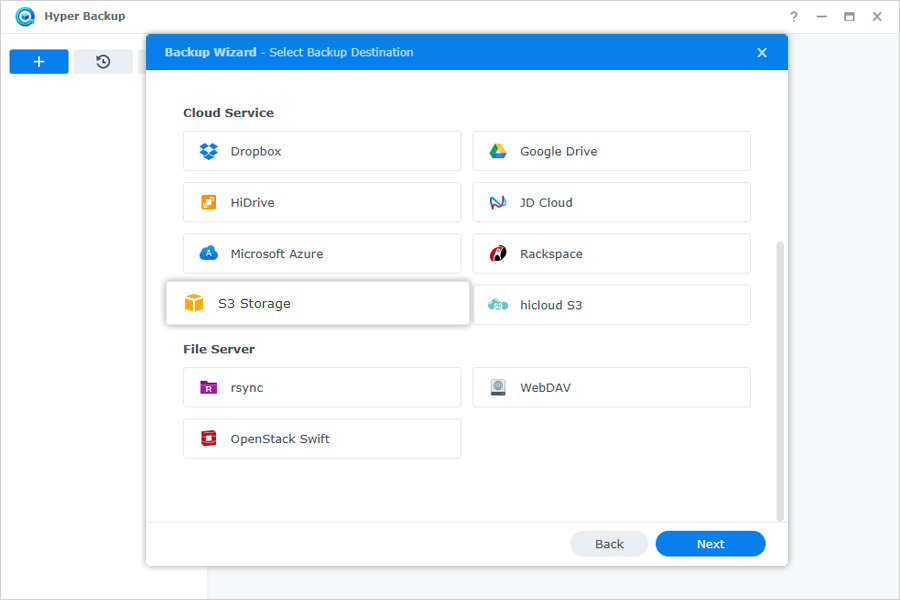The image size is (900, 600).
Task: Click the wizard destination list scrollbar
Action: [x=779, y=381]
